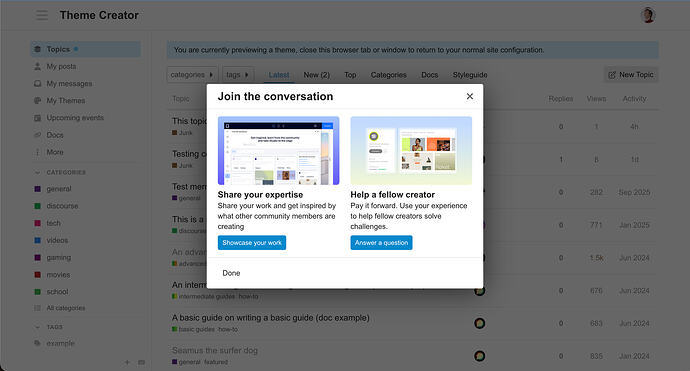The height and width of the screenshot is (371, 690).
Task: Switch to the Categories tab
Action: pos(389,75)
